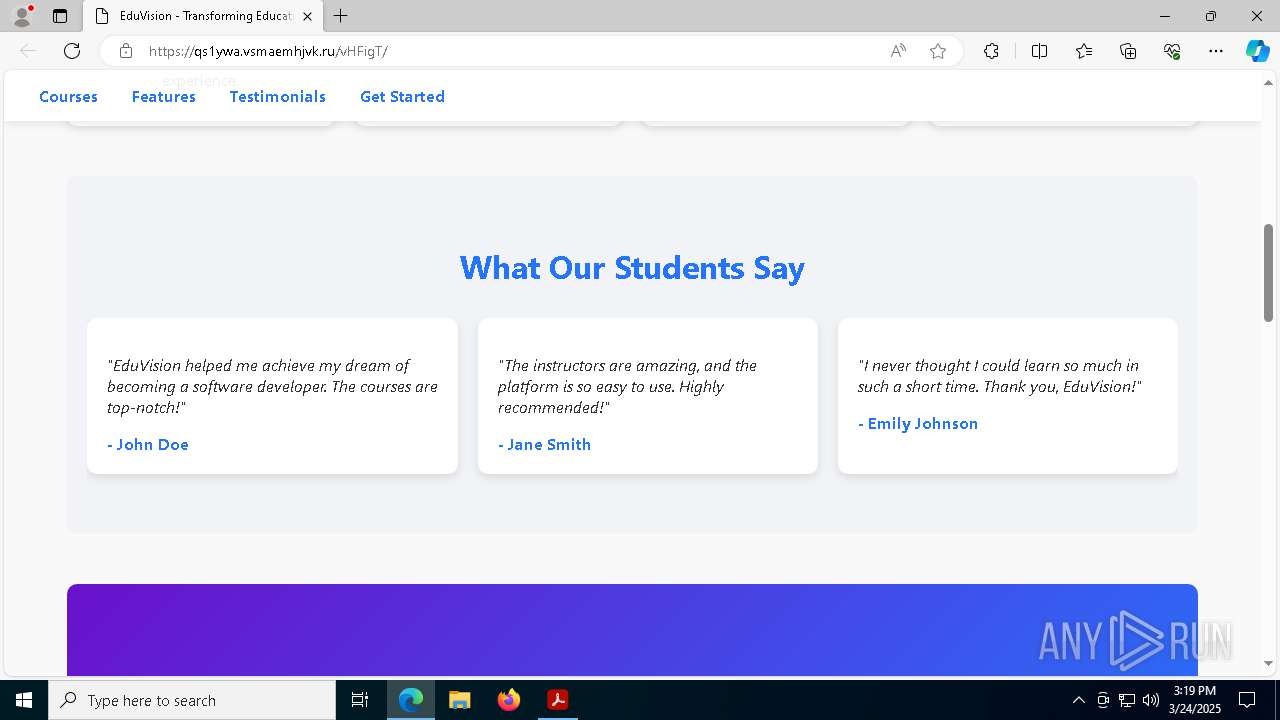Open Microsoft Edge in the taskbar
The width and height of the screenshot is (1280, 720).
(x=411, y=700)
